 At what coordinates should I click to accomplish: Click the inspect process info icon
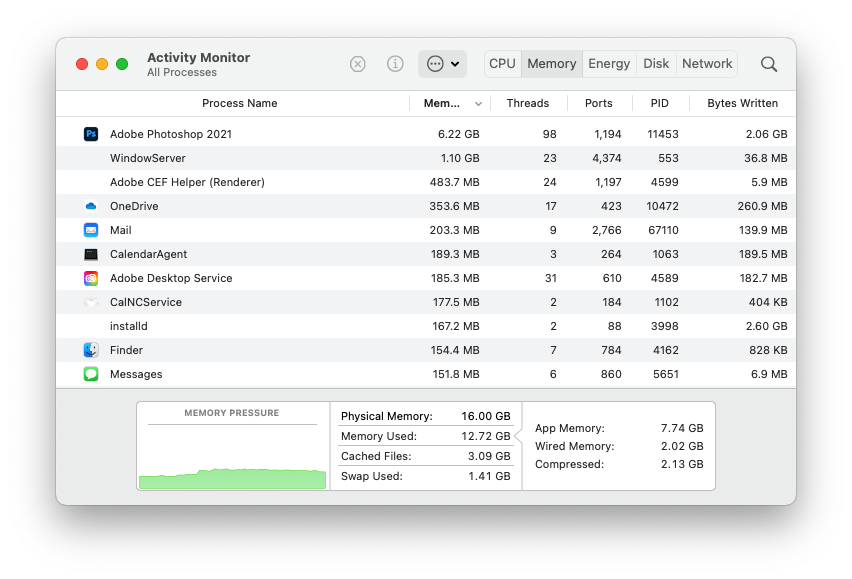(395, 64)
